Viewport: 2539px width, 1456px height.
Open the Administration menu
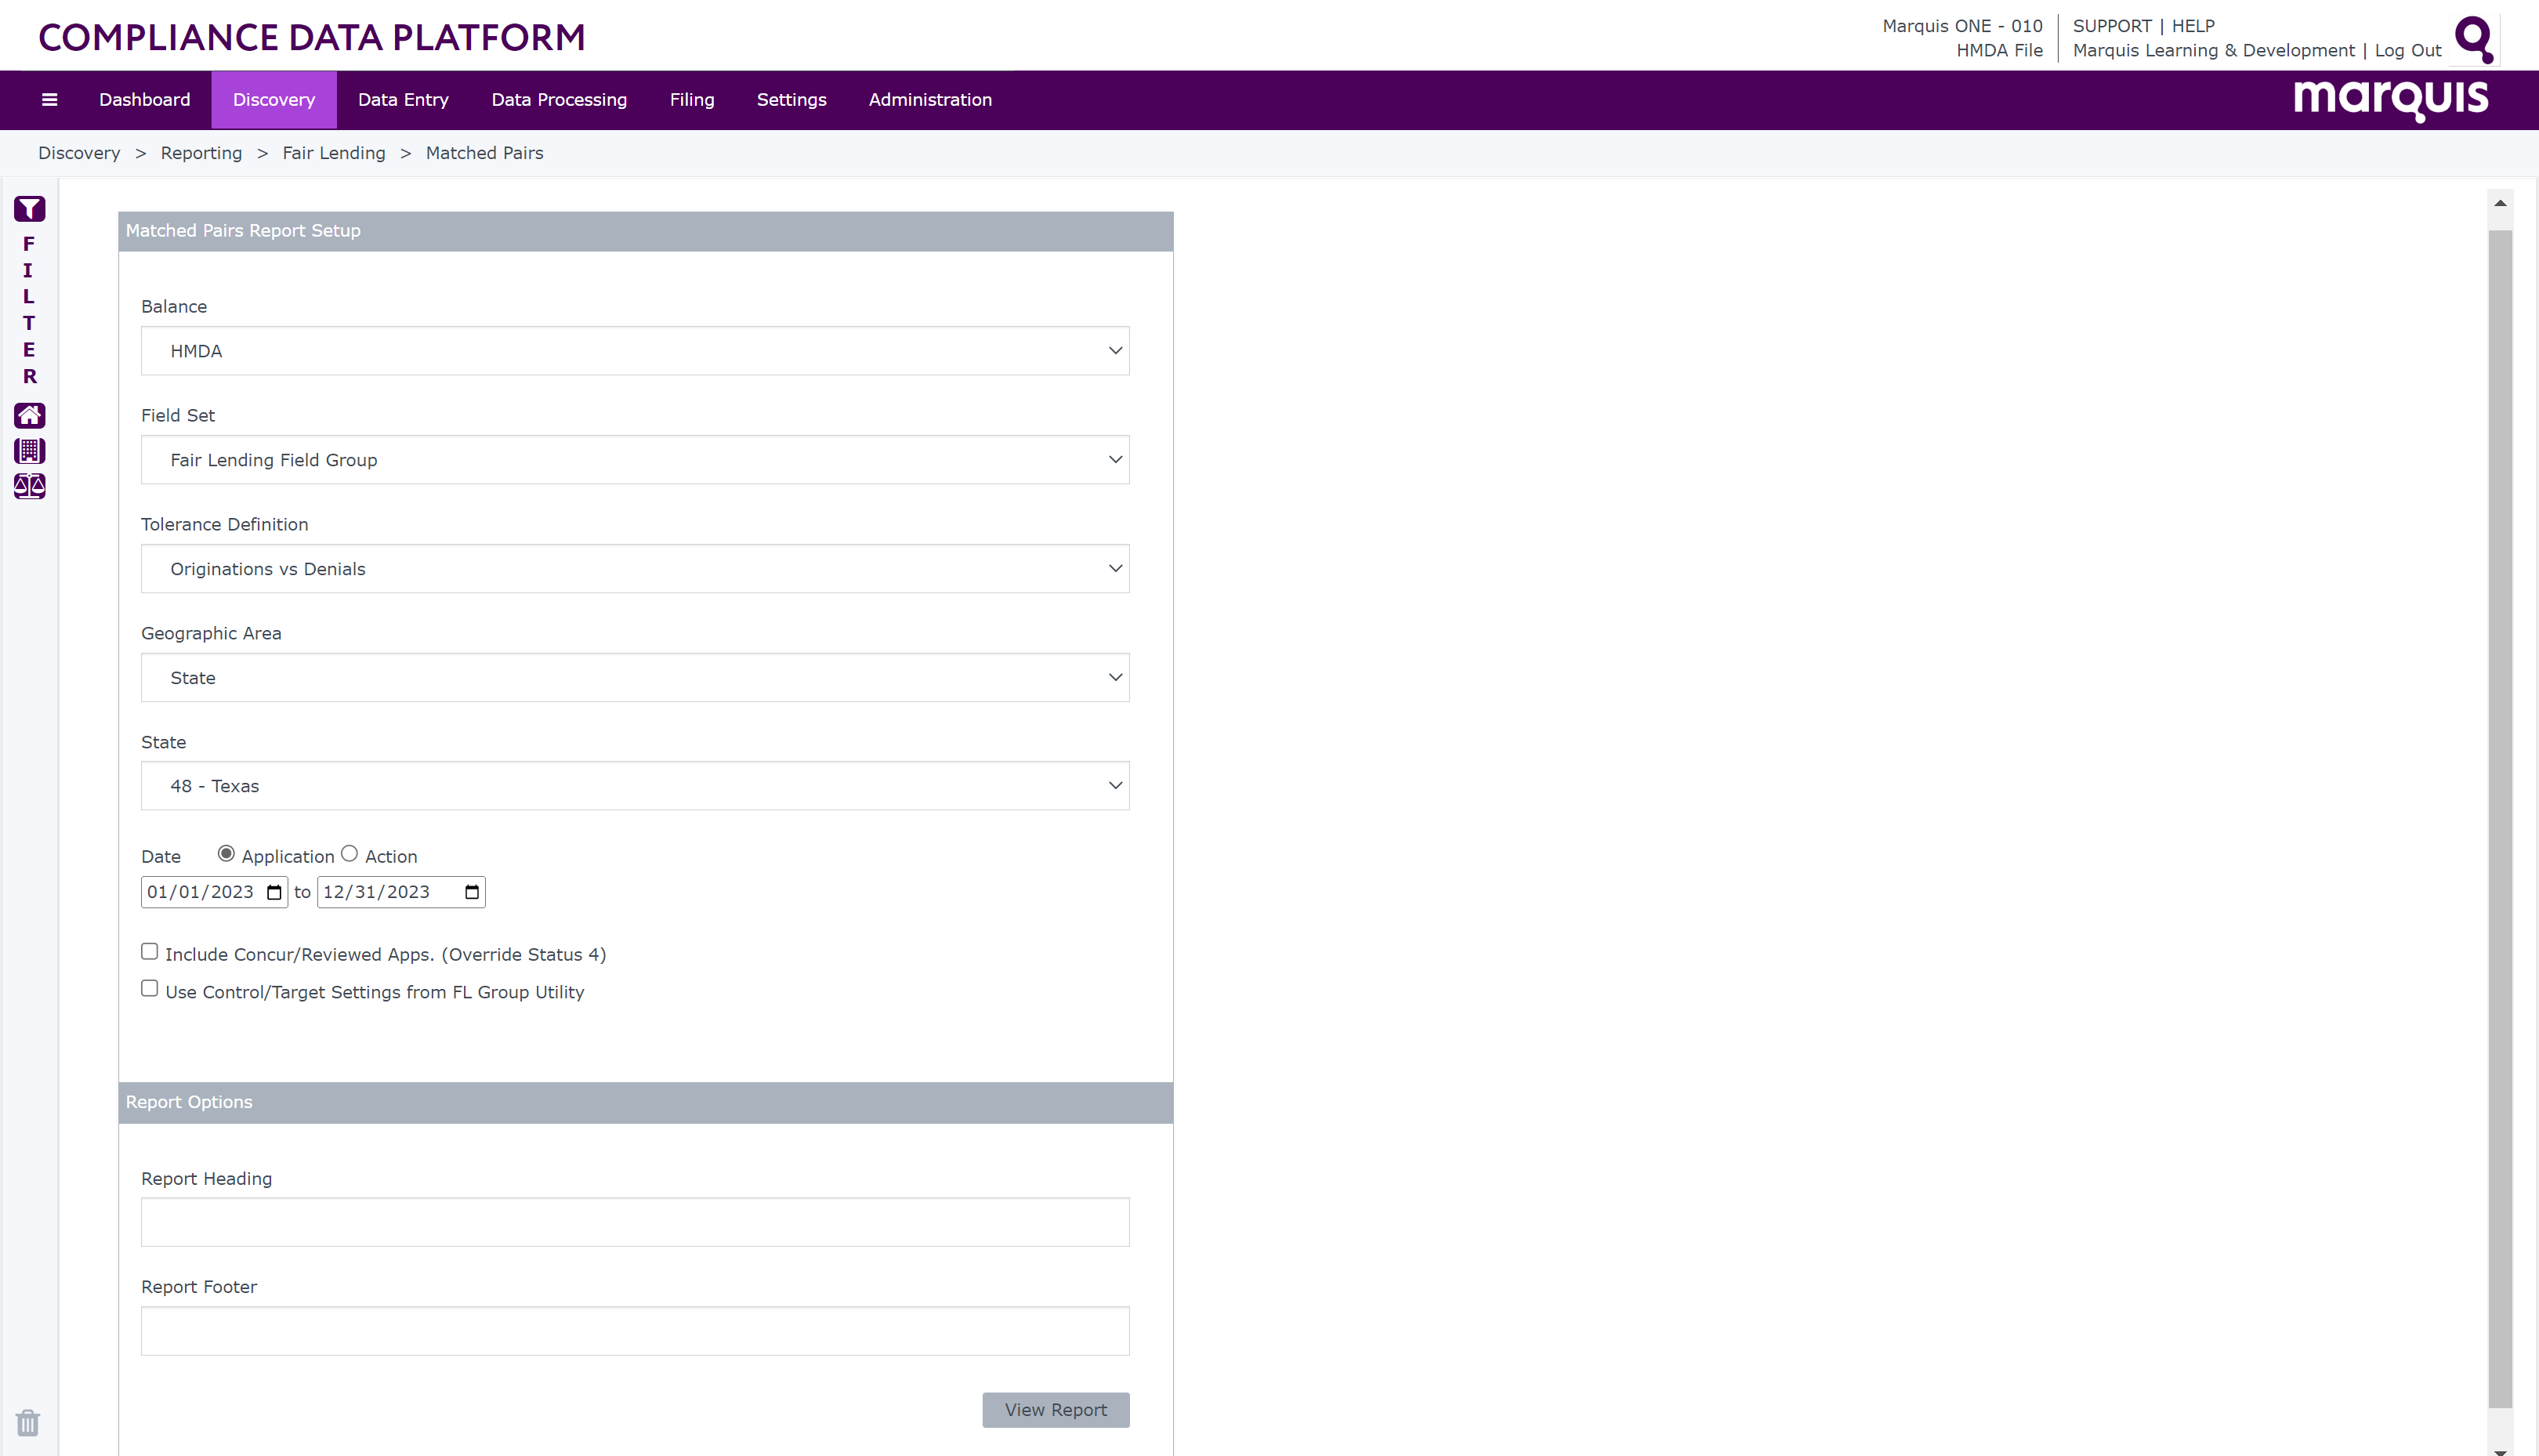pos(930,100)
